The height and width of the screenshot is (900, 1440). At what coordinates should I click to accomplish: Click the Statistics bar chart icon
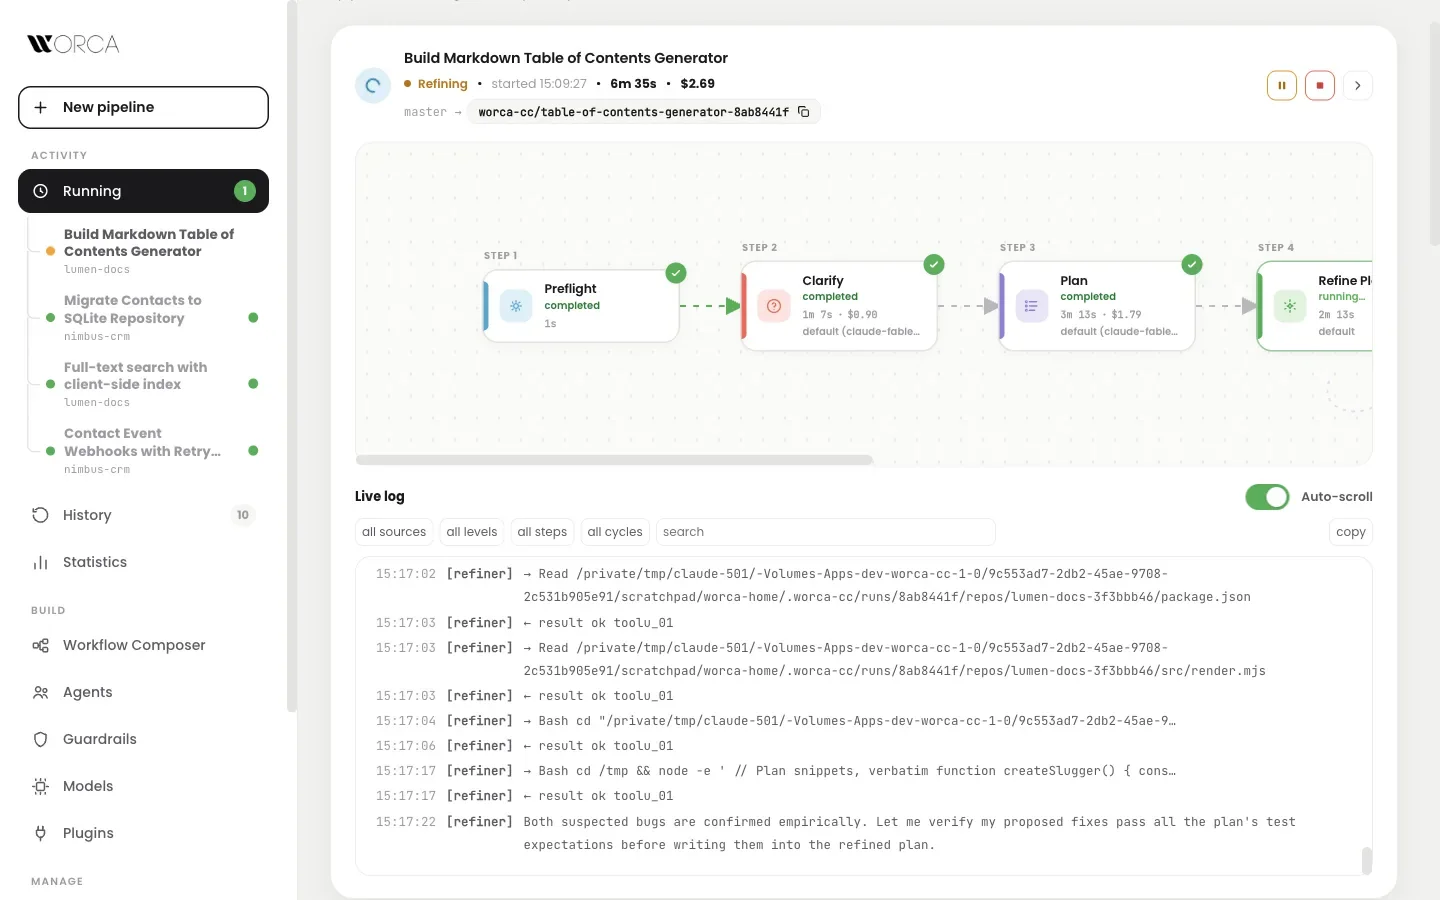(x=41, y=562)
